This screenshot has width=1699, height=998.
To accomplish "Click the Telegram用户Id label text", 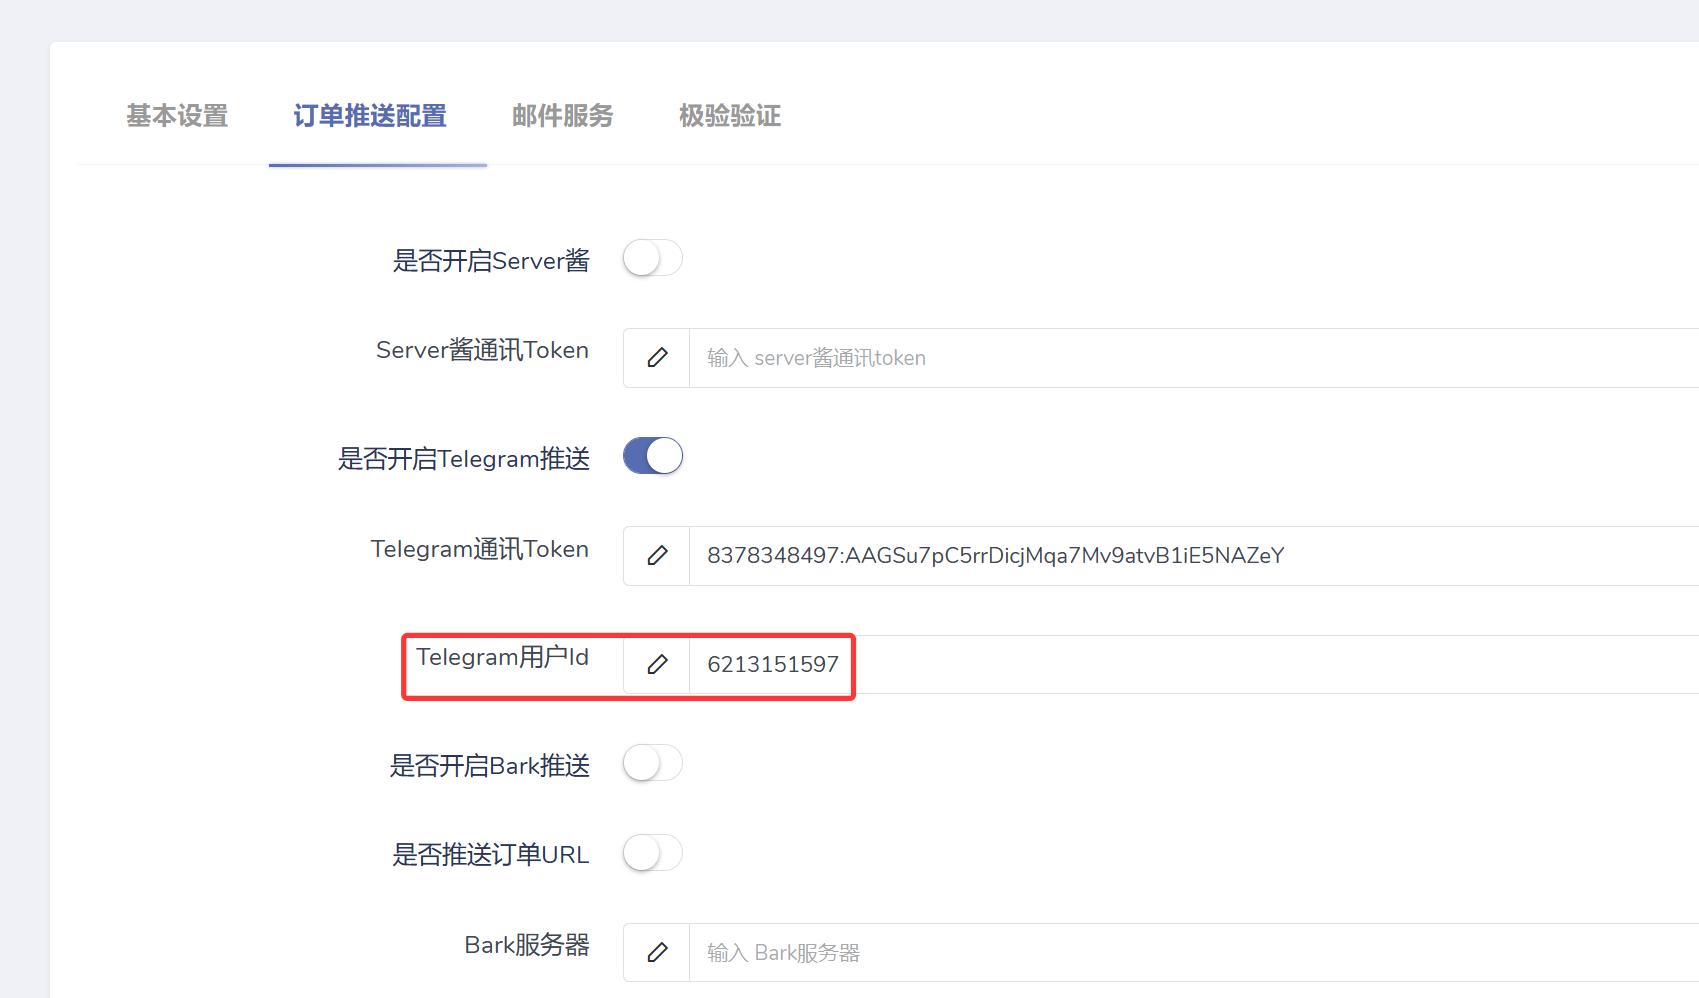I will 503,657.
